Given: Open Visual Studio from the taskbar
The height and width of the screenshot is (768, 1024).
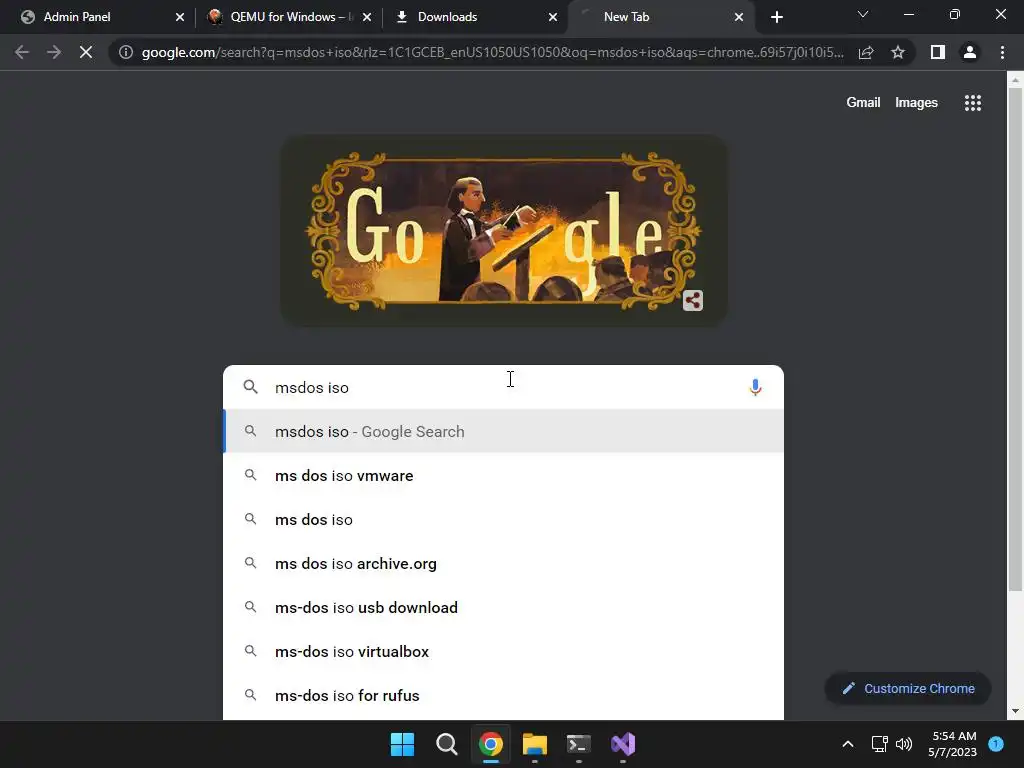Looking at the screenshot, I should point(623,744).
